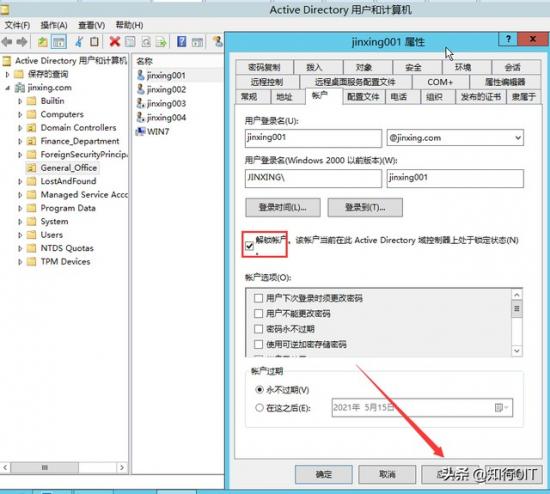The image size is (550, 494).
Task: Click the 取消 button
Action: click(x=387, y=474)
